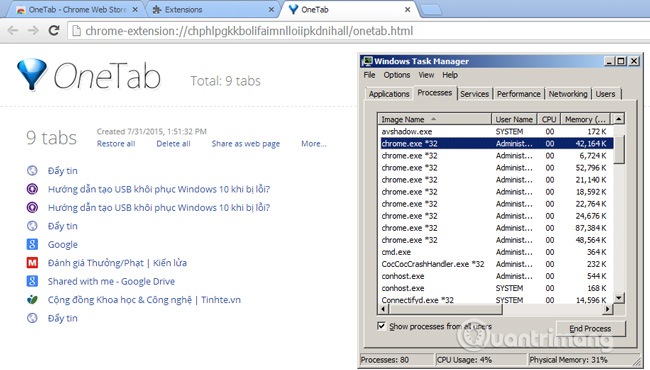Open Shared with me - Google Drive link
650x370 pixels.
(111, 281)
